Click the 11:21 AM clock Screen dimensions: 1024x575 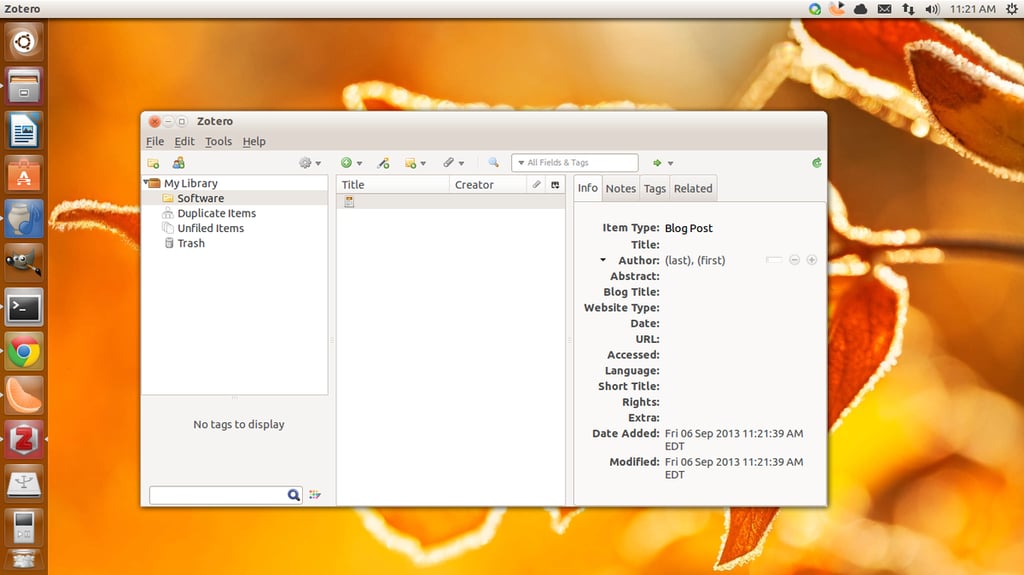[x=972, y=9]
